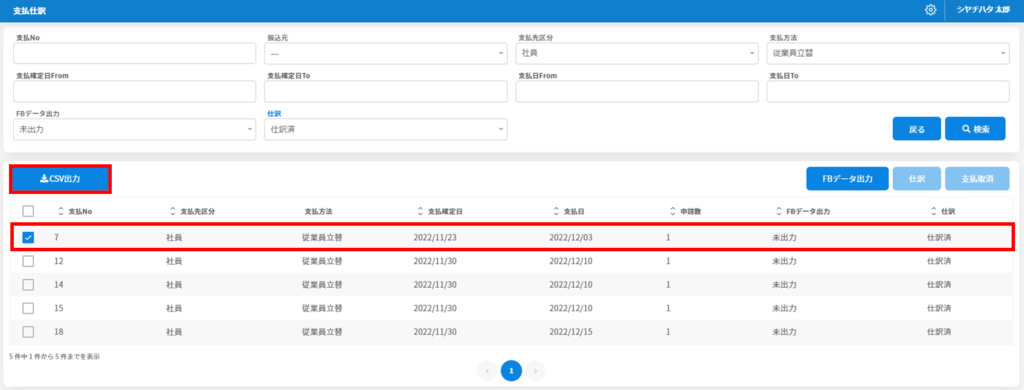Screen dimensions: 1024x390
Task: Click the 仕訳 action button
Action: click(916, 178)
